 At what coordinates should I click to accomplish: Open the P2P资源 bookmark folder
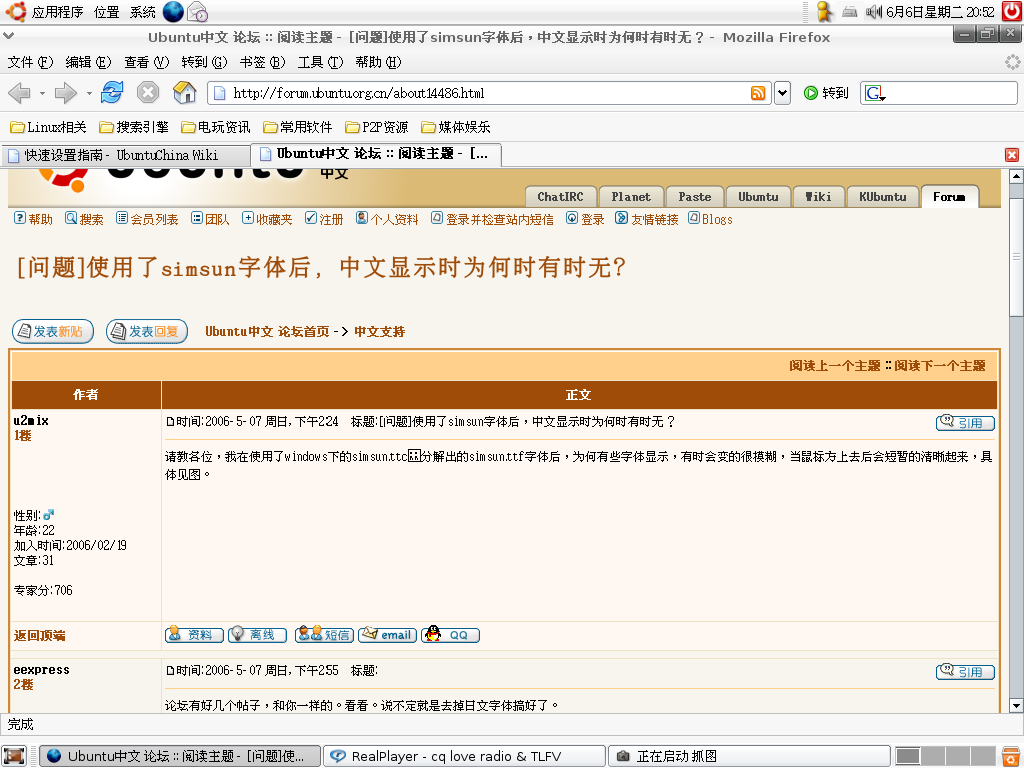tap(377, 127)
